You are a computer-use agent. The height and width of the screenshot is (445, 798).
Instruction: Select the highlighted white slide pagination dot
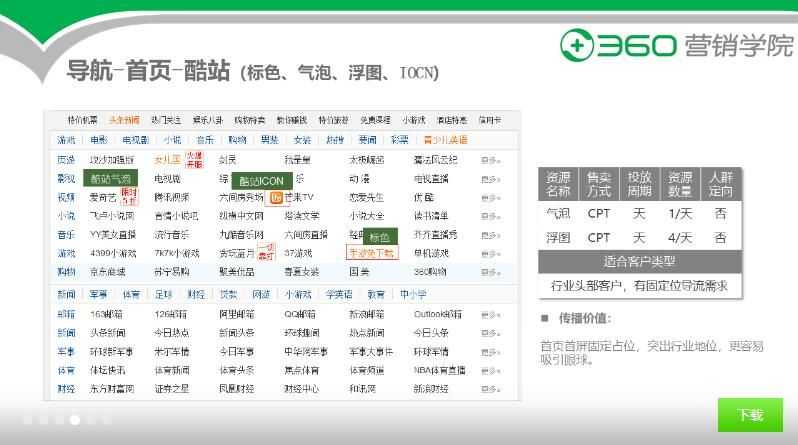coord(75,420)
